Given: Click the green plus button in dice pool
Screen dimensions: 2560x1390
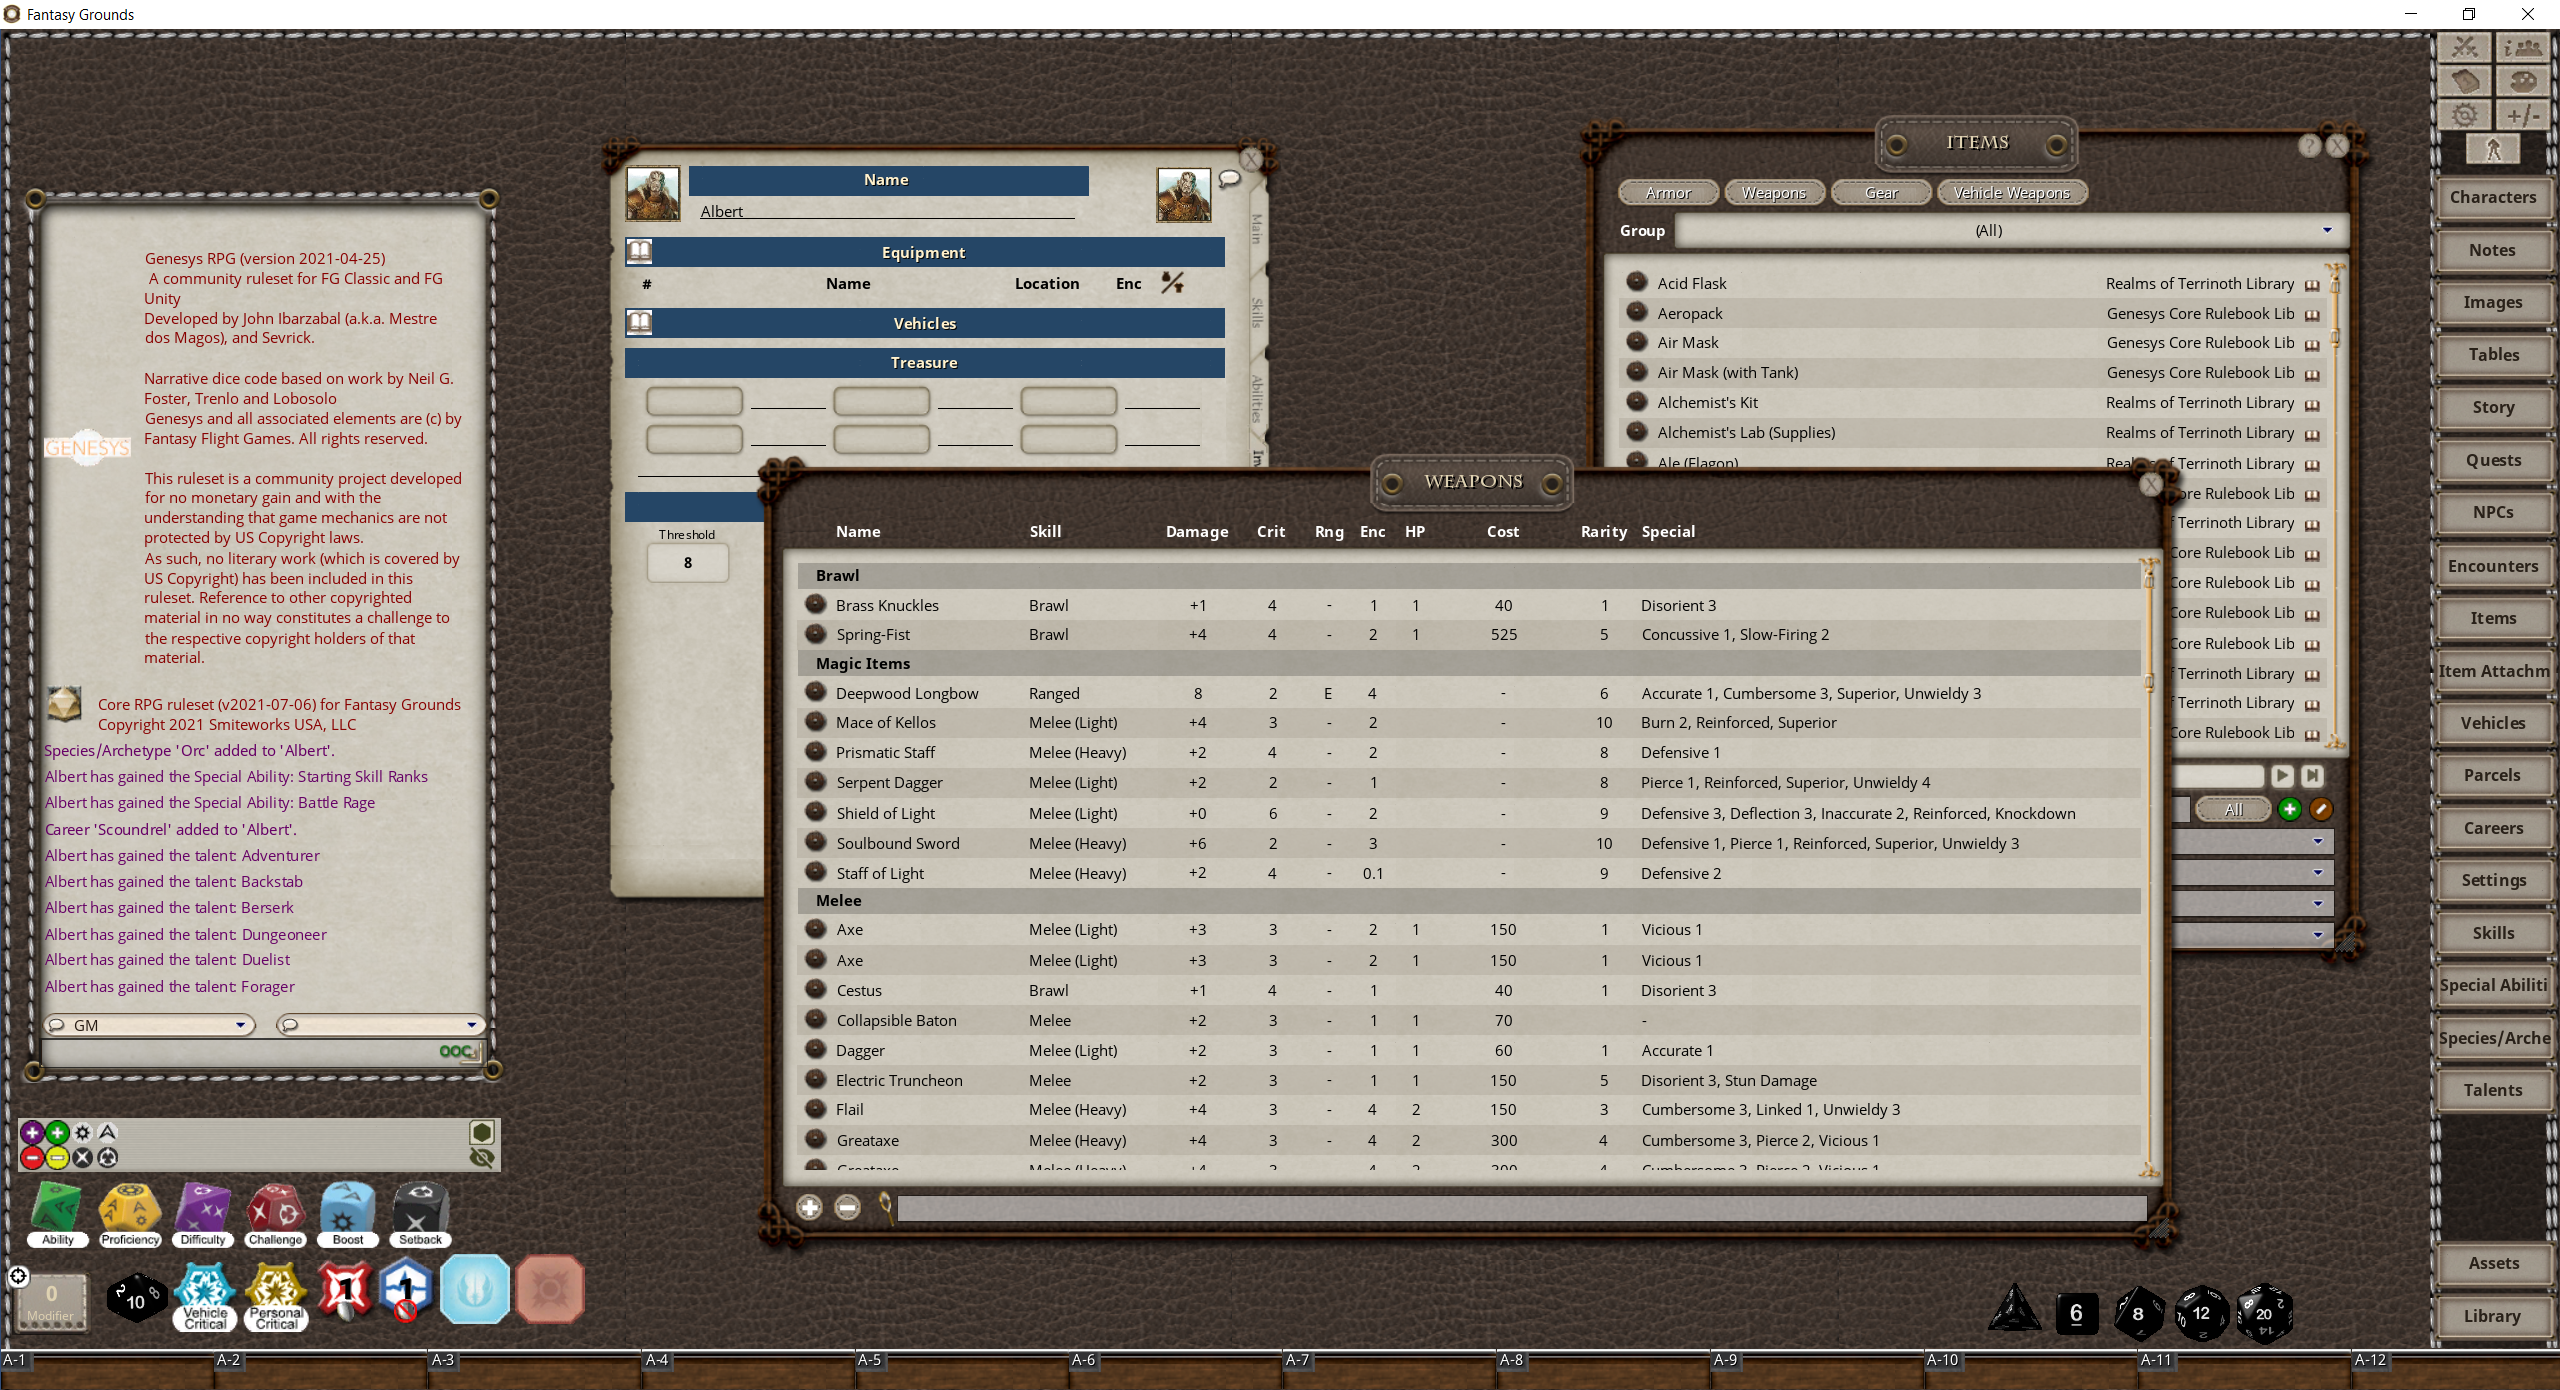Looking at the screenshot, I should point(57,1133).
